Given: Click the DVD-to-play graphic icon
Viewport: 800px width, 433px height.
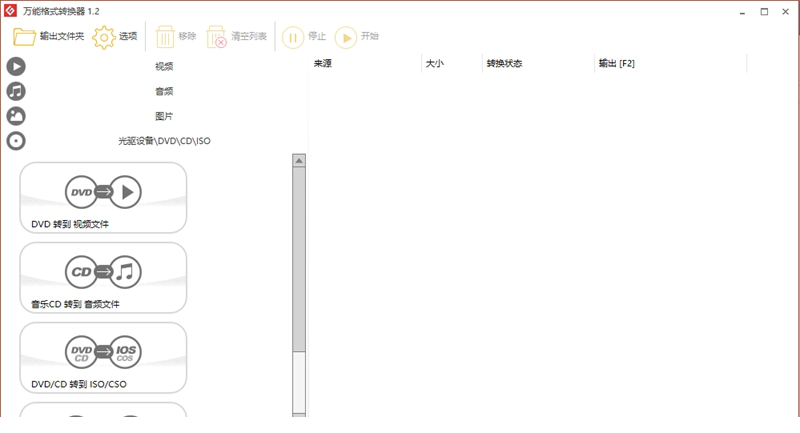Looking at the screenshot, I should [103, 192].
